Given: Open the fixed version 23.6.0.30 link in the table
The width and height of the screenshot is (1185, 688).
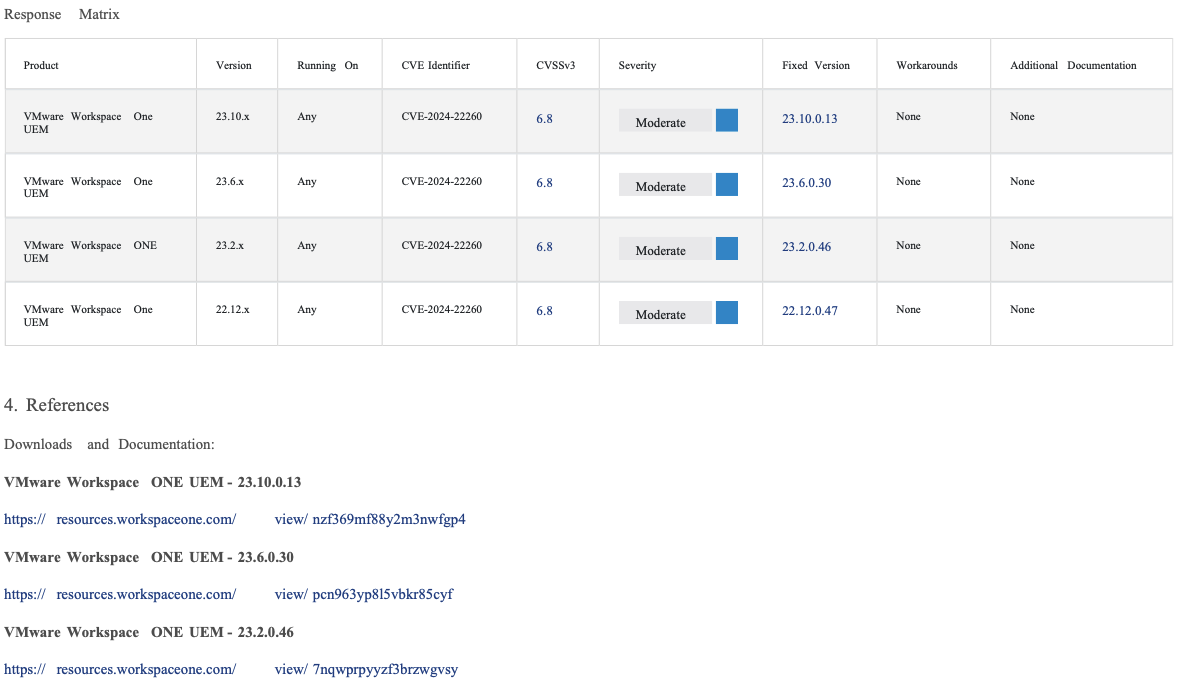Looking at the screenshot, I should coord(806,183).
